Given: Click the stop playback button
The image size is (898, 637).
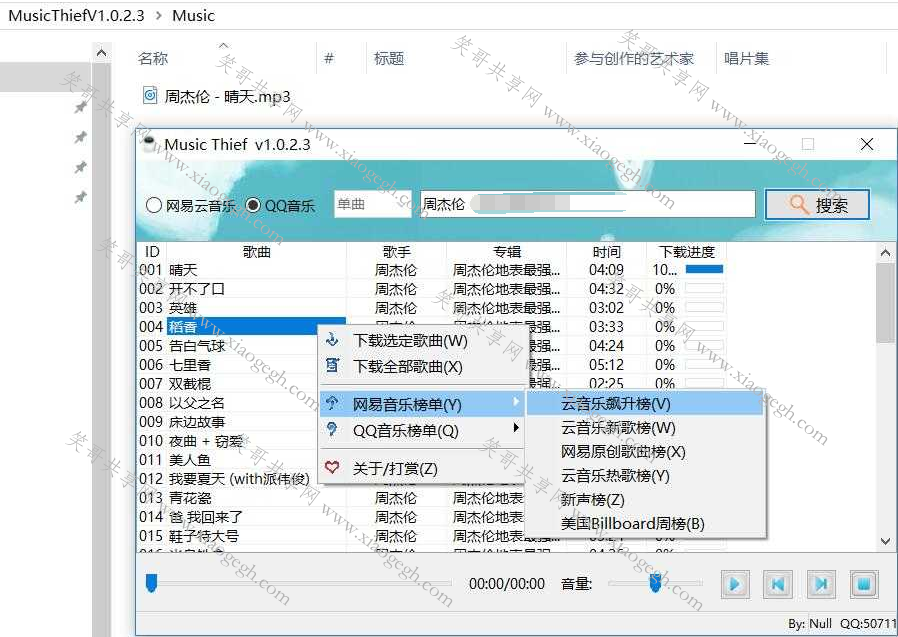Looking at the screenshot, I should 864,584.
